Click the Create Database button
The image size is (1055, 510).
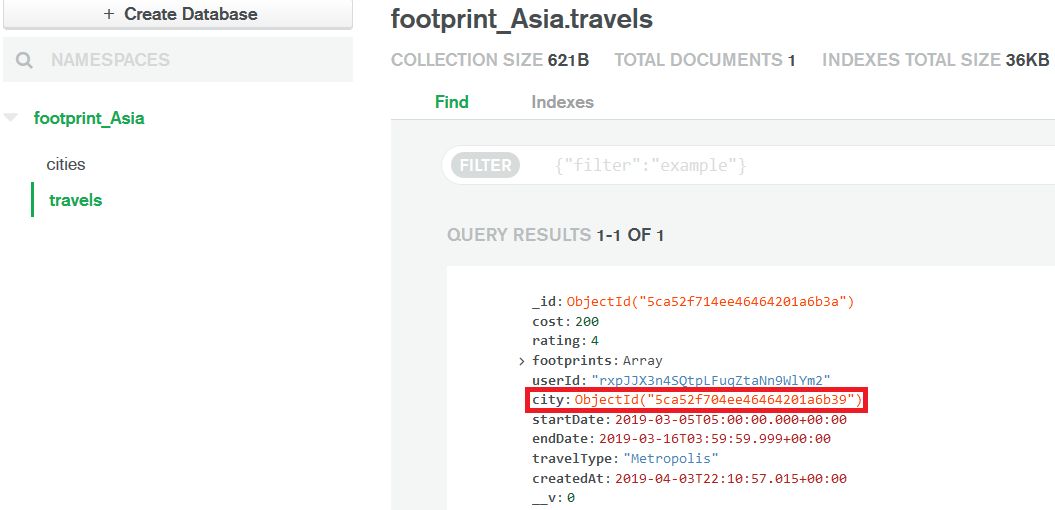[178, 14]
